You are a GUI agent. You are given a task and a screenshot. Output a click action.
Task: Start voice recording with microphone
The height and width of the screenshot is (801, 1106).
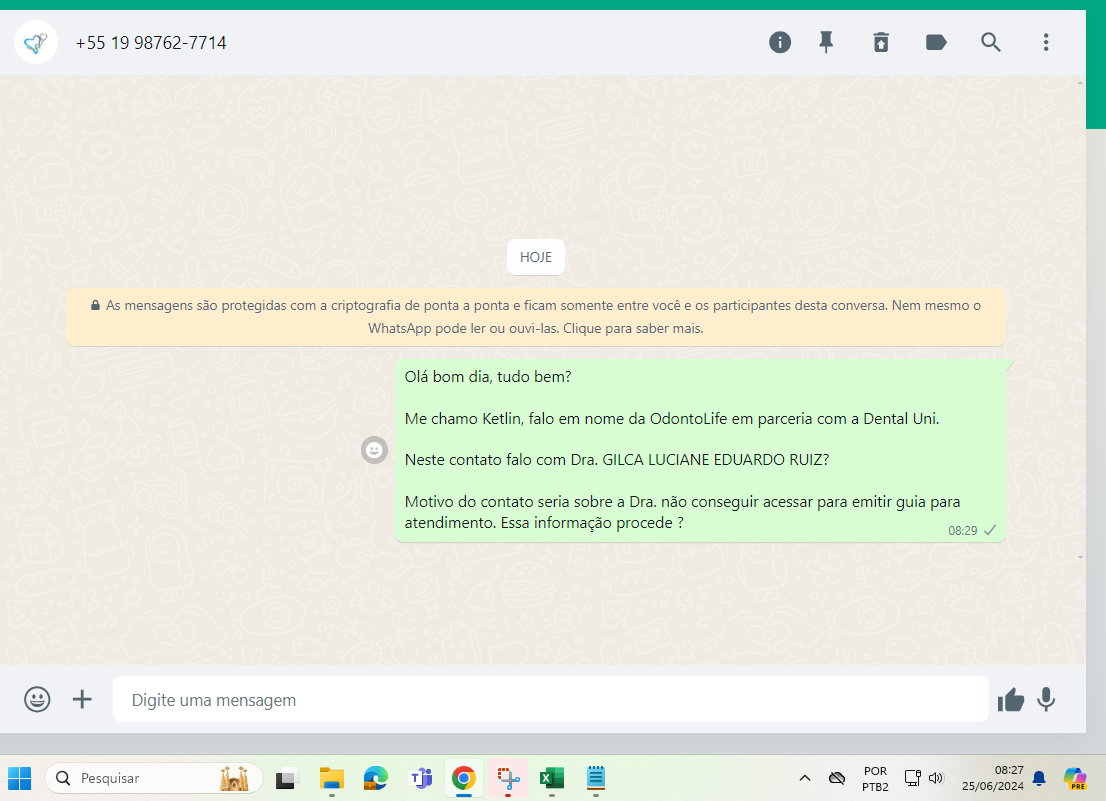coord(1046,699)
